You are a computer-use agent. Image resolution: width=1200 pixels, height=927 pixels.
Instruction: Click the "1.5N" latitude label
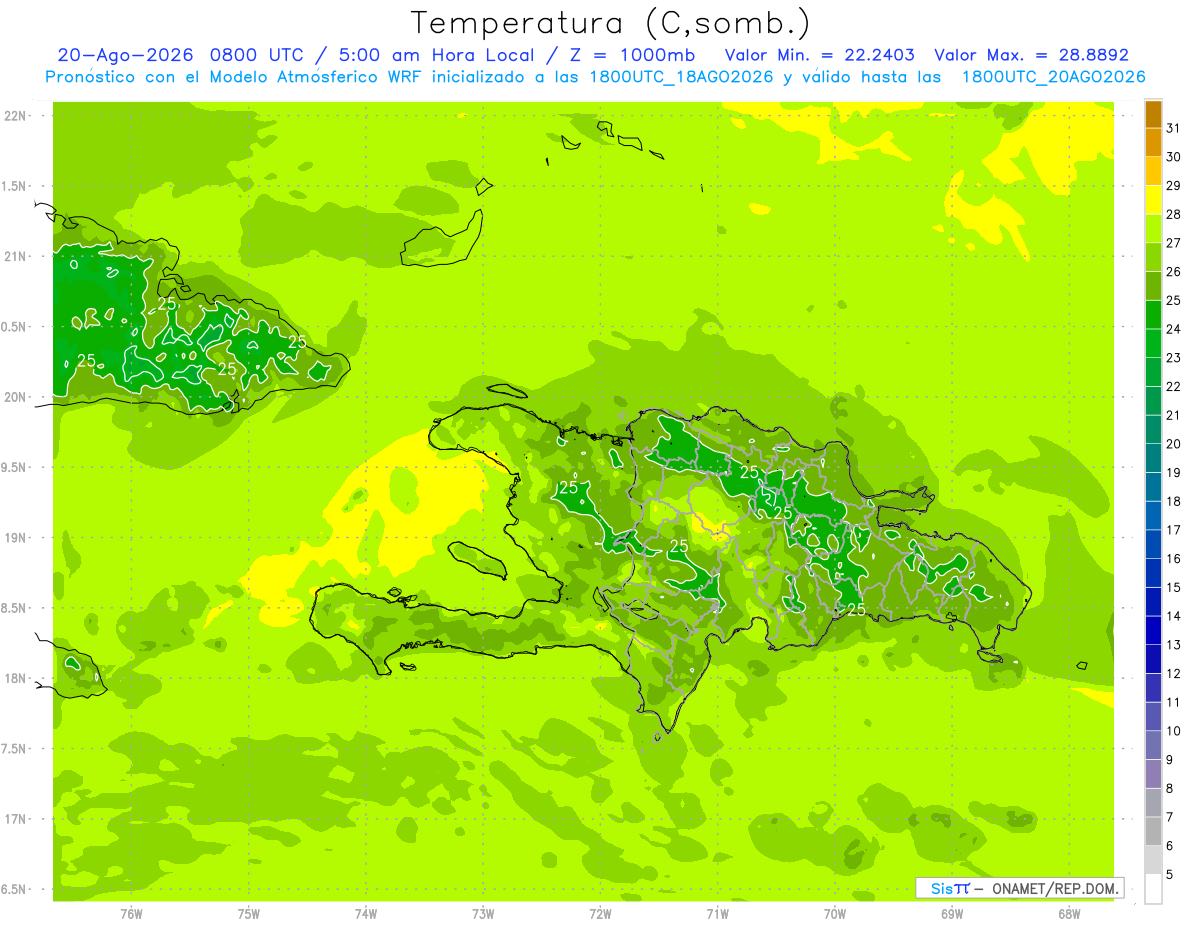tap(16, 186)
